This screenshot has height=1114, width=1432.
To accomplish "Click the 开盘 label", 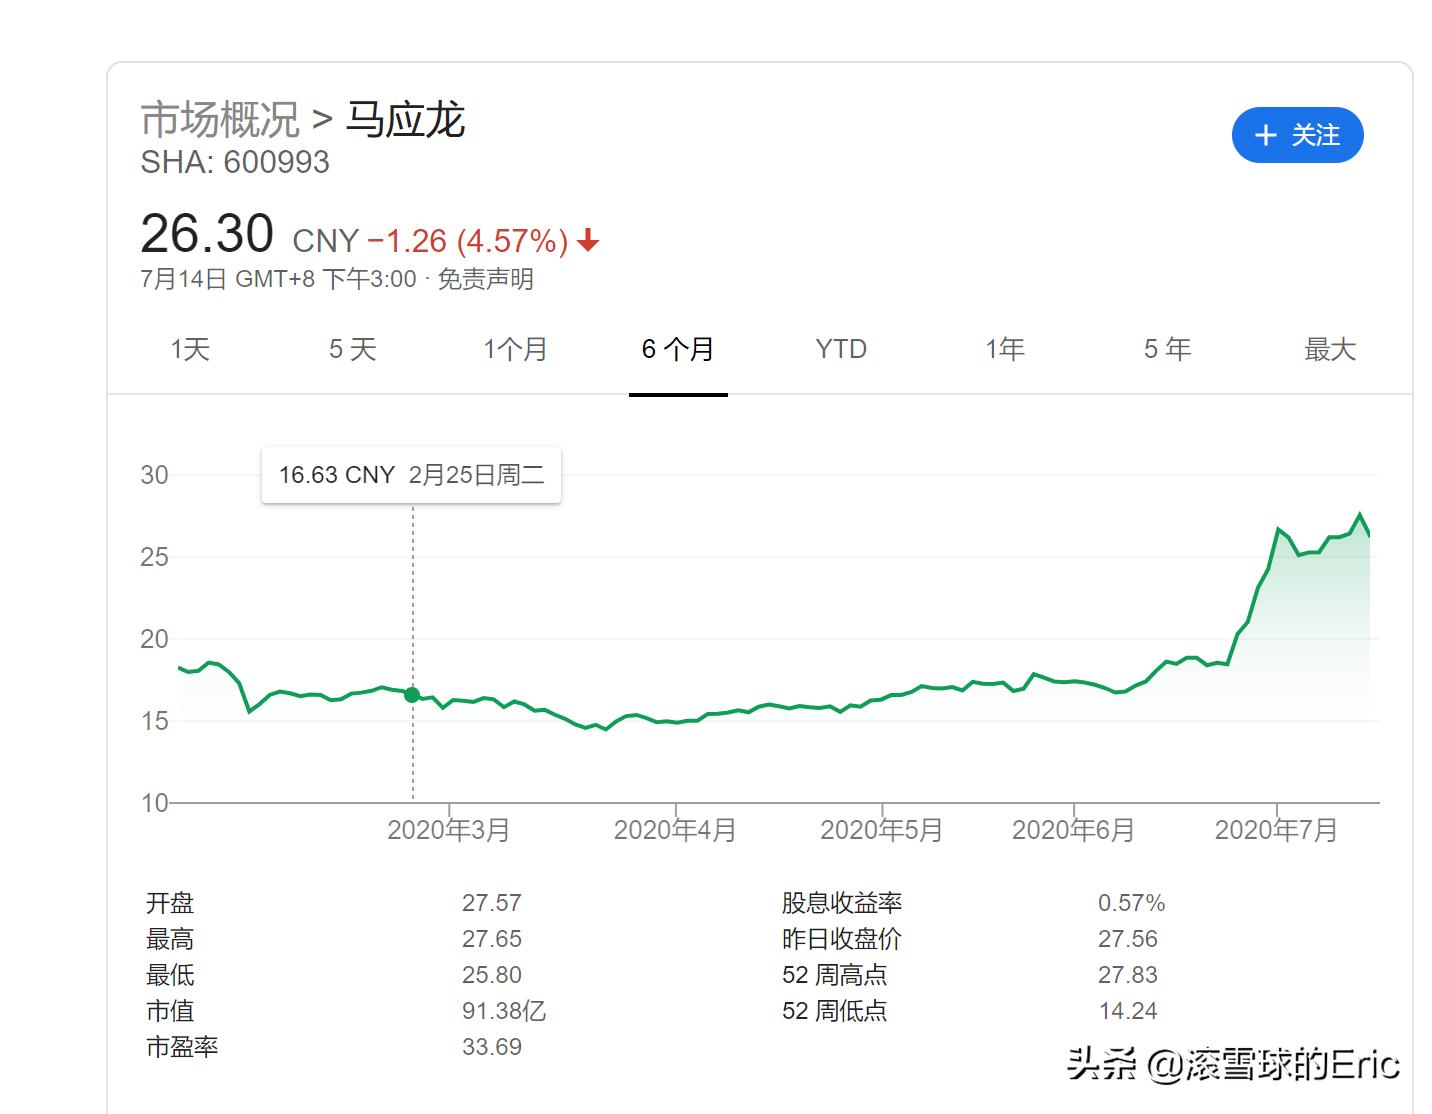I will point(170,903).
